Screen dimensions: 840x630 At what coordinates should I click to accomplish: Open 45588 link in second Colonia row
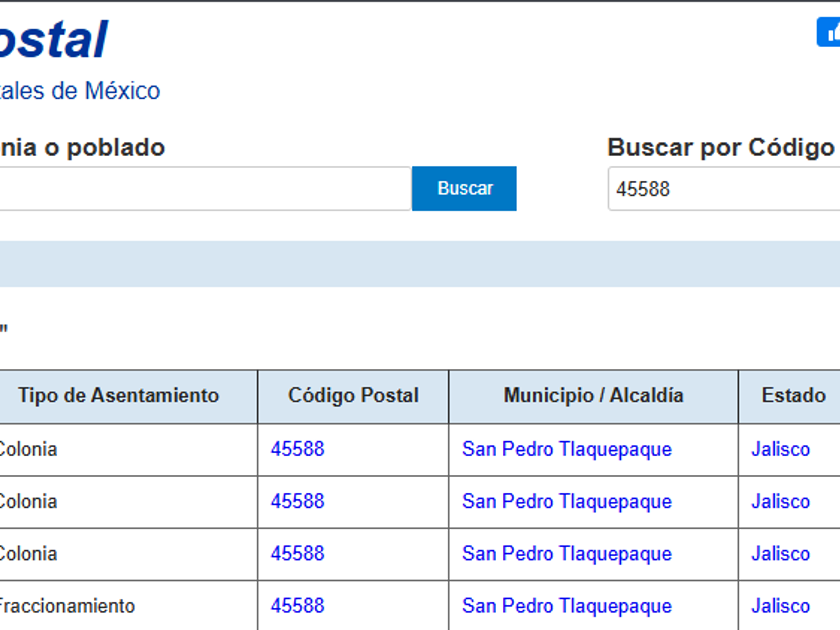[297, 501]
